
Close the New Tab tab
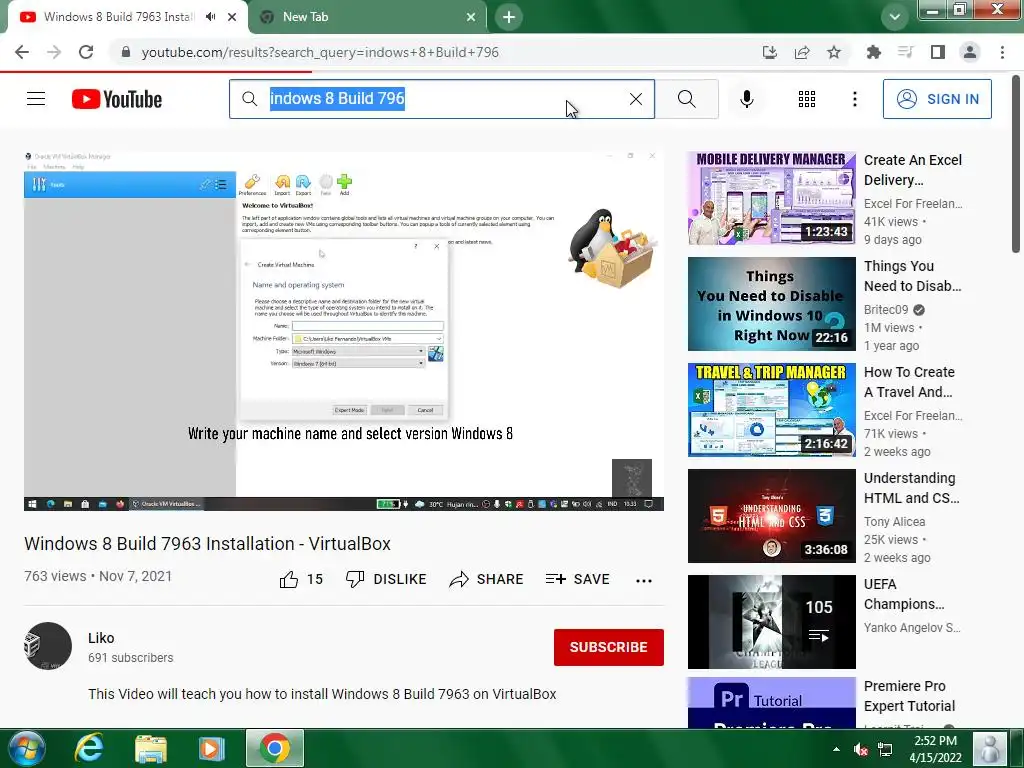pyautogui.click(x=471, y=17)
